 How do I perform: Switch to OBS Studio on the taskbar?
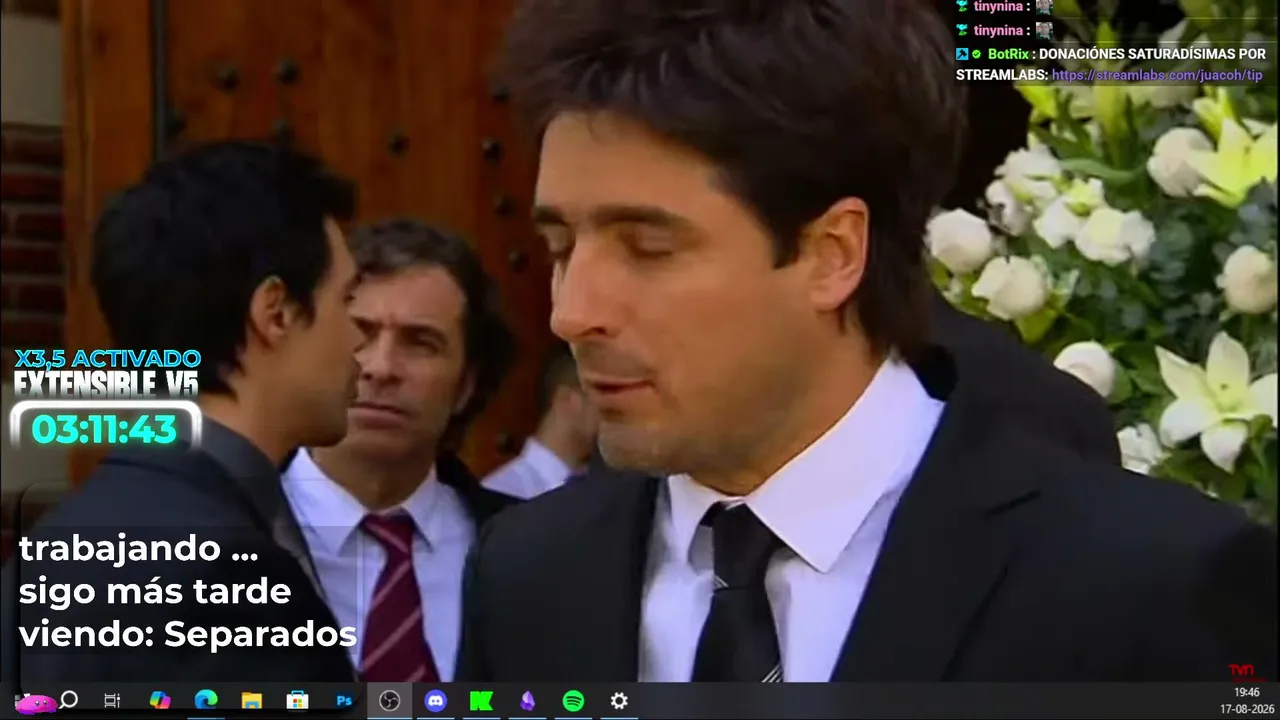pyautogui.click(x=389, y=701)
